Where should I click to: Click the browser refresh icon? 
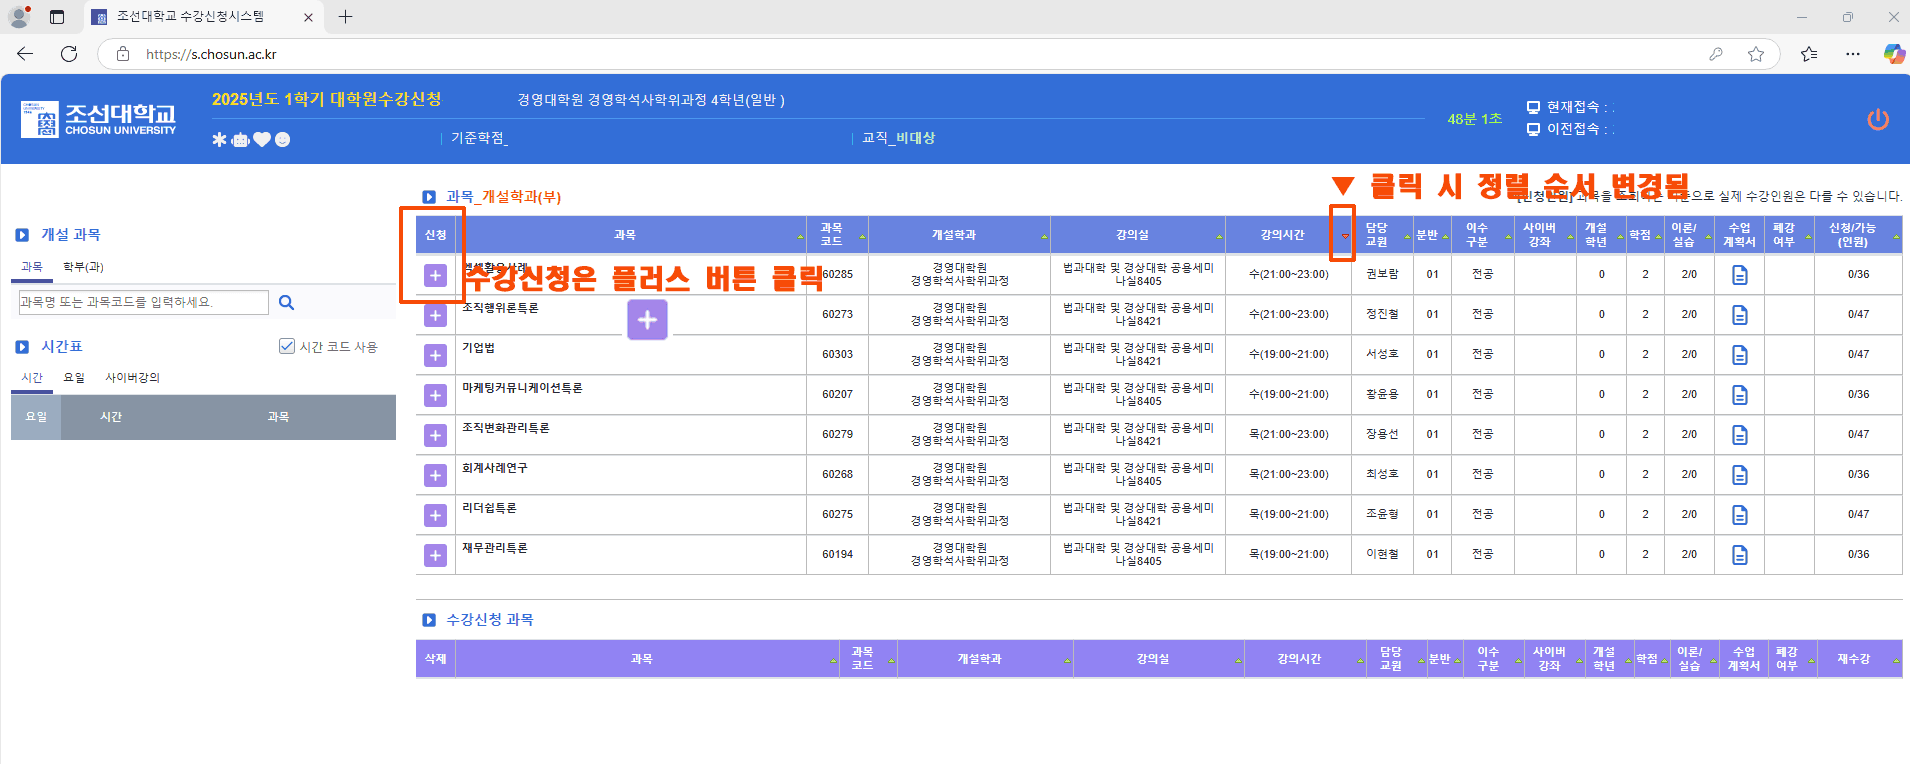tap(69, 54)
